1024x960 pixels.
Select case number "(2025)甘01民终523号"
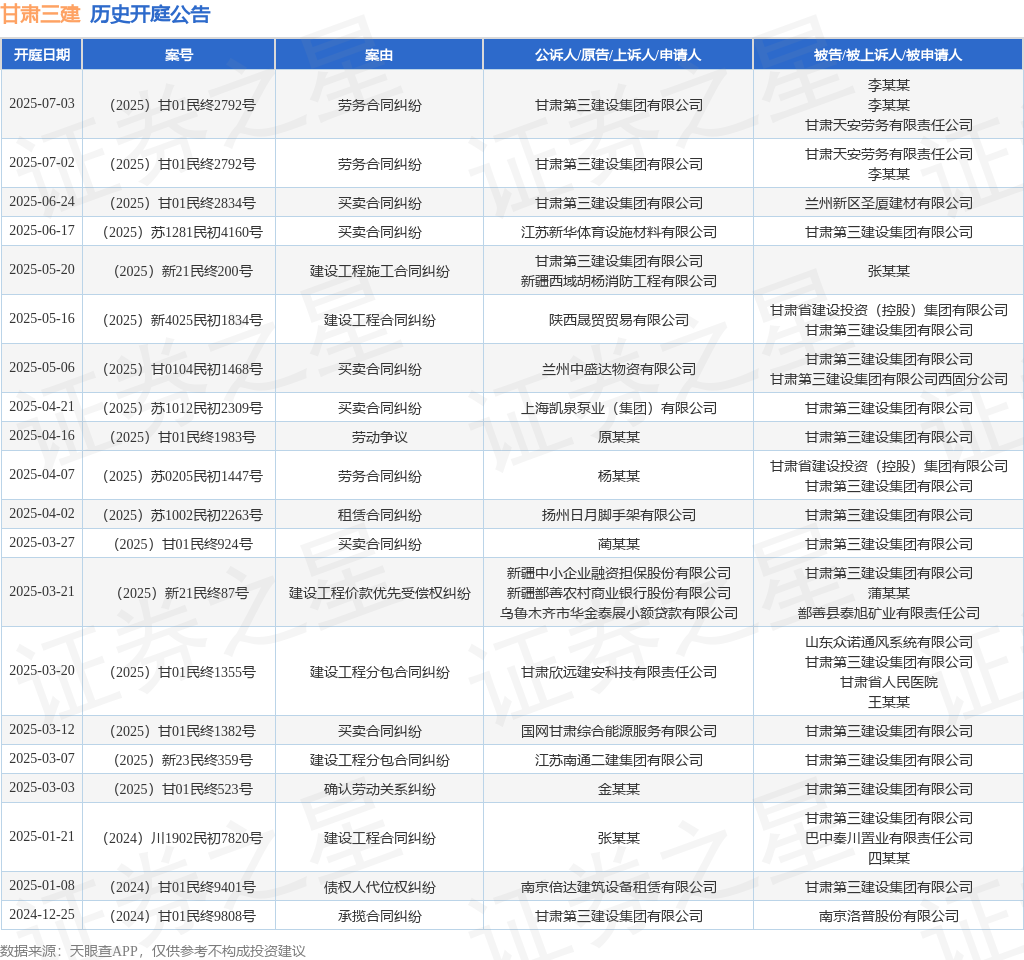pyautogui.click(x=182, y=789)
